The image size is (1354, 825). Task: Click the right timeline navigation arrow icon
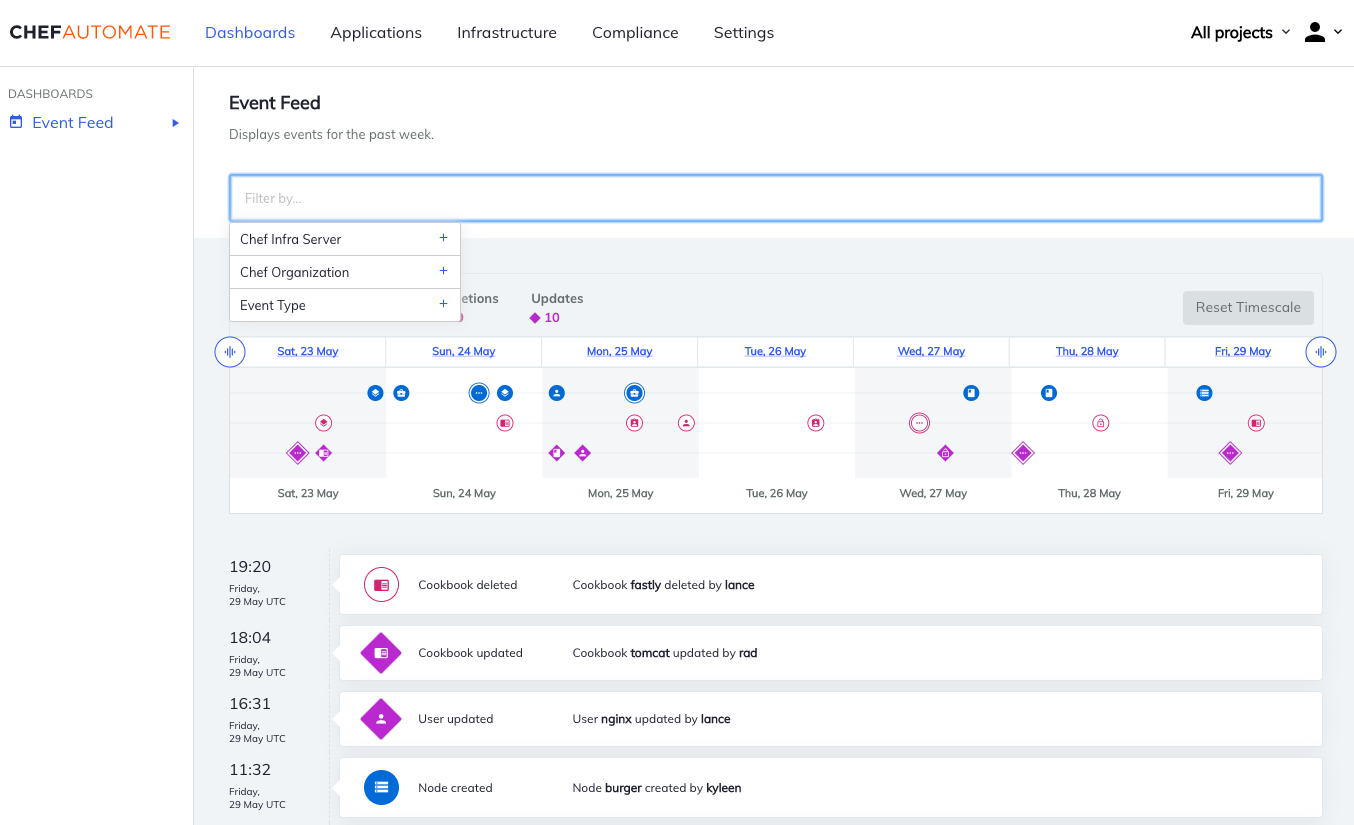(1321, 352)
